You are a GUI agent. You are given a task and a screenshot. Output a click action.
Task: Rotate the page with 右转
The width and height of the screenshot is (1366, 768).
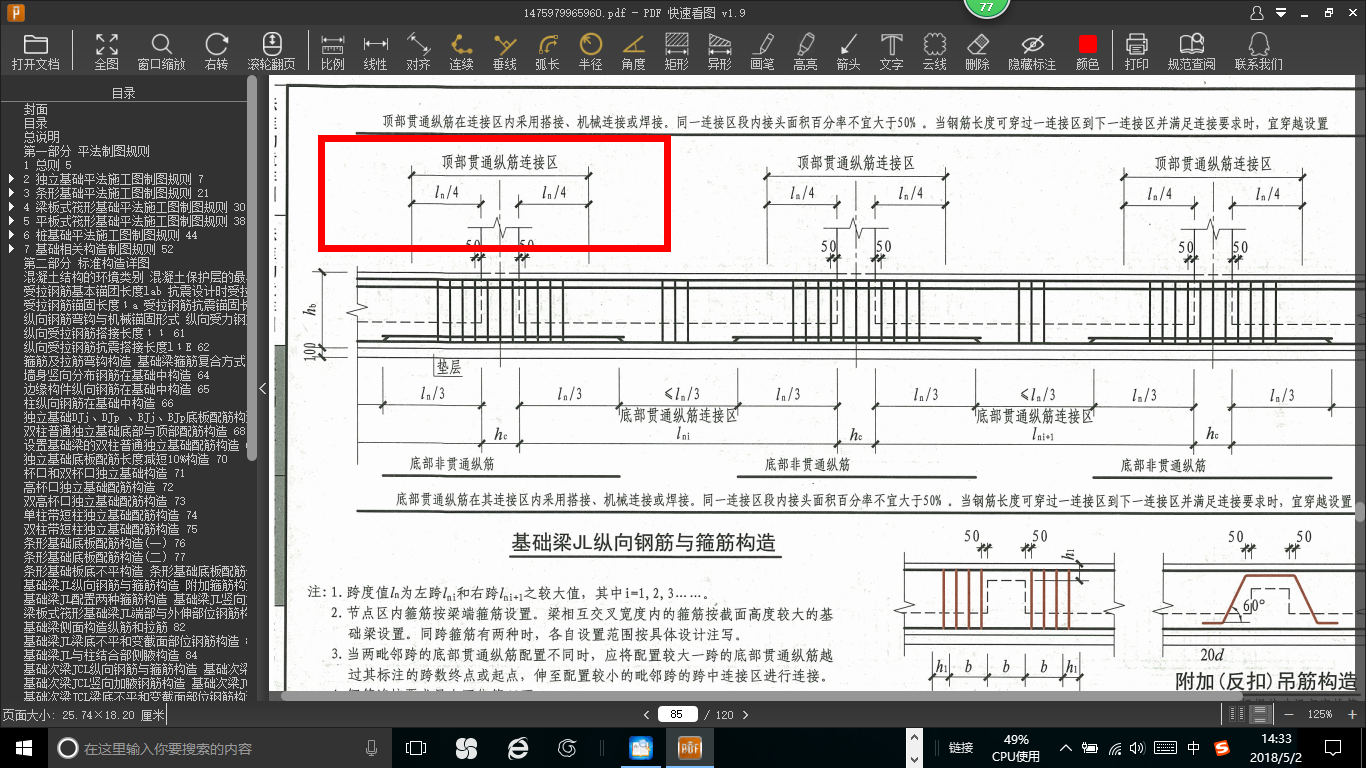(x=216, y=51)
